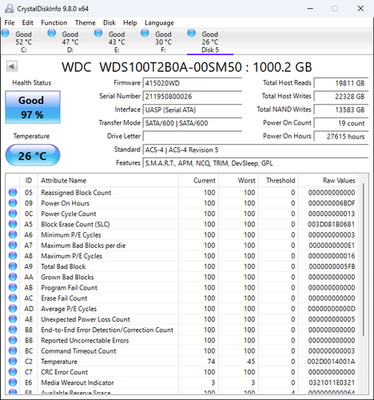Screen dimensions: 374x400
Task: Open the Language menu
Action: 159,23
